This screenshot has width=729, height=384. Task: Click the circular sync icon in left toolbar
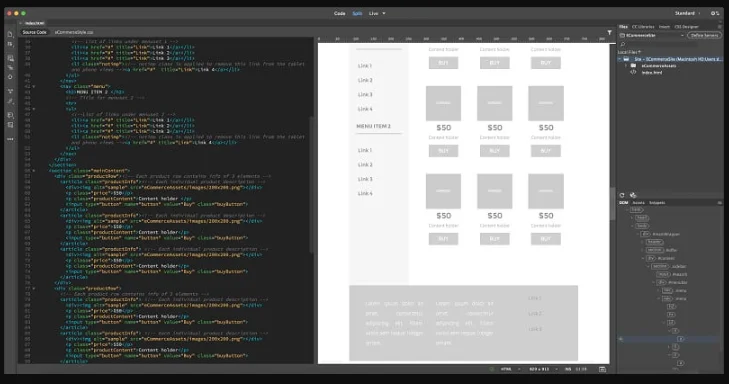coord(10,77)
